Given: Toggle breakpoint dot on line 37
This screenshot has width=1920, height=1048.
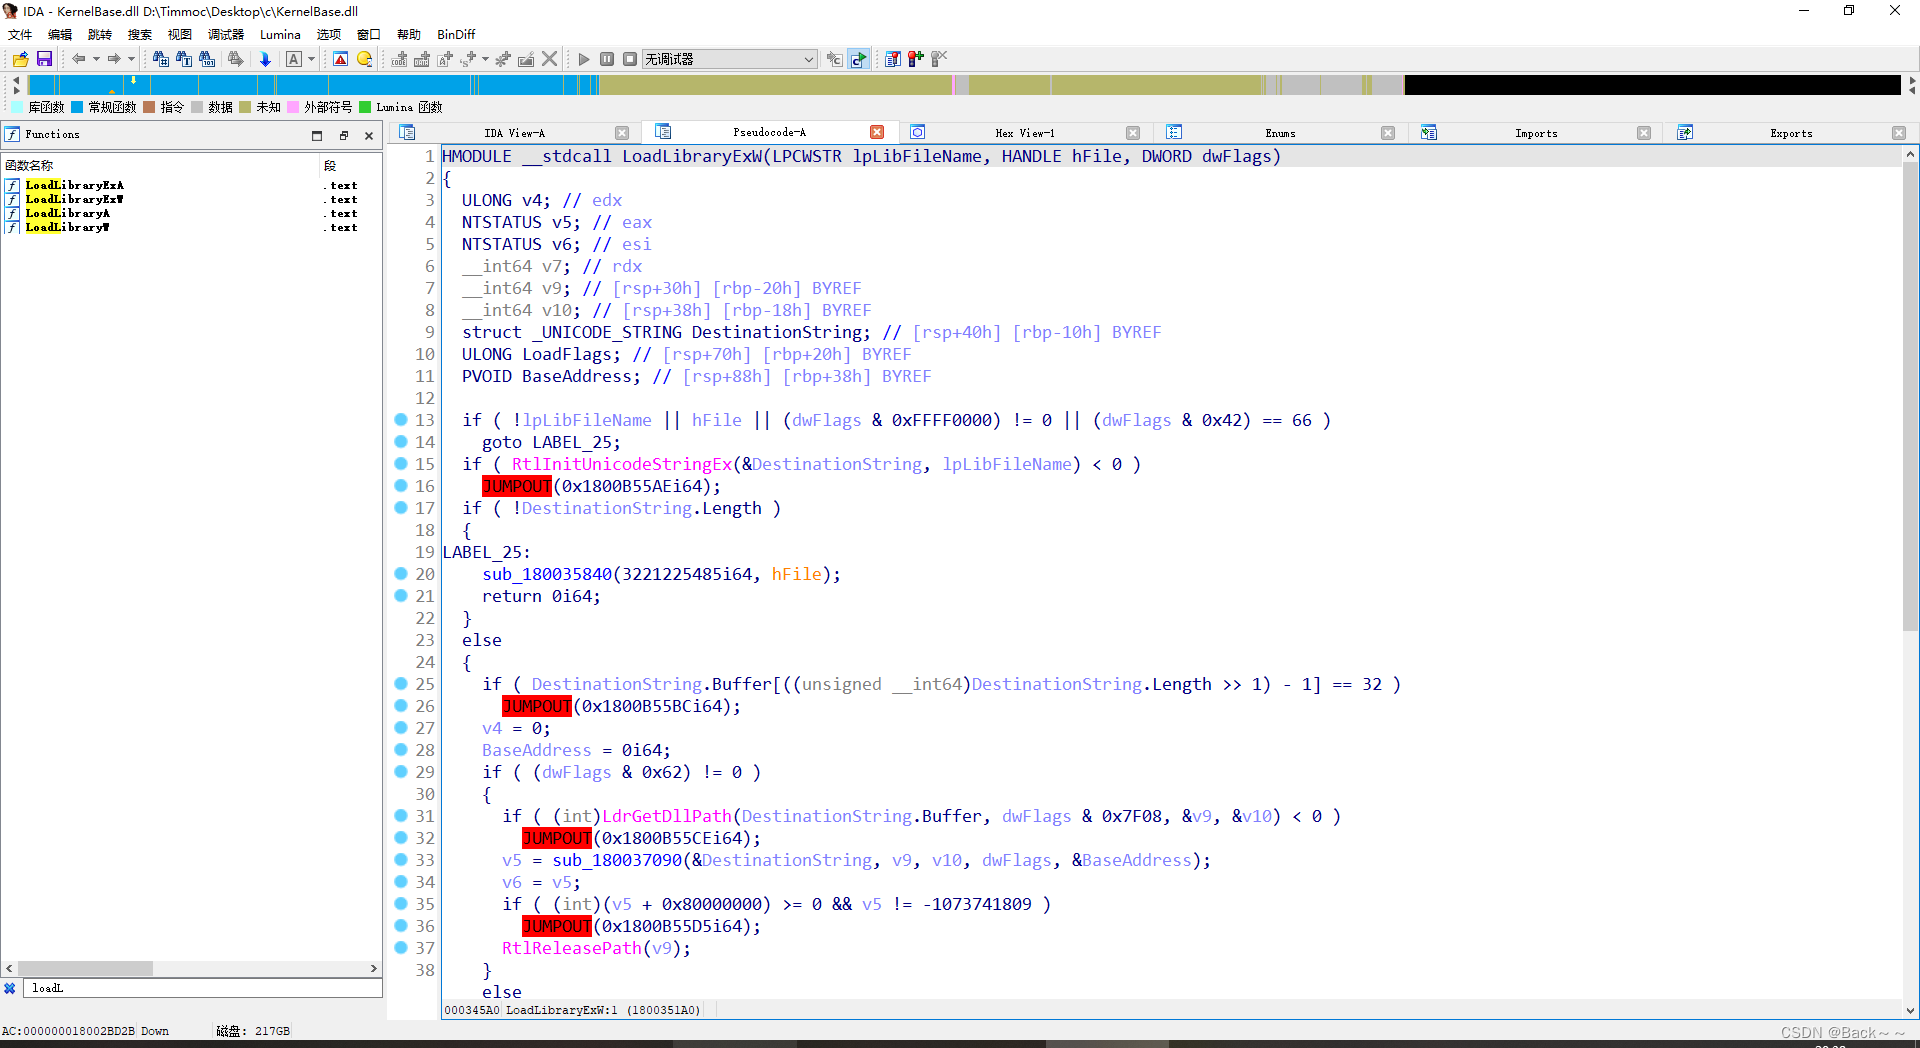Looking at the screenshot, I should click(401, 948).
